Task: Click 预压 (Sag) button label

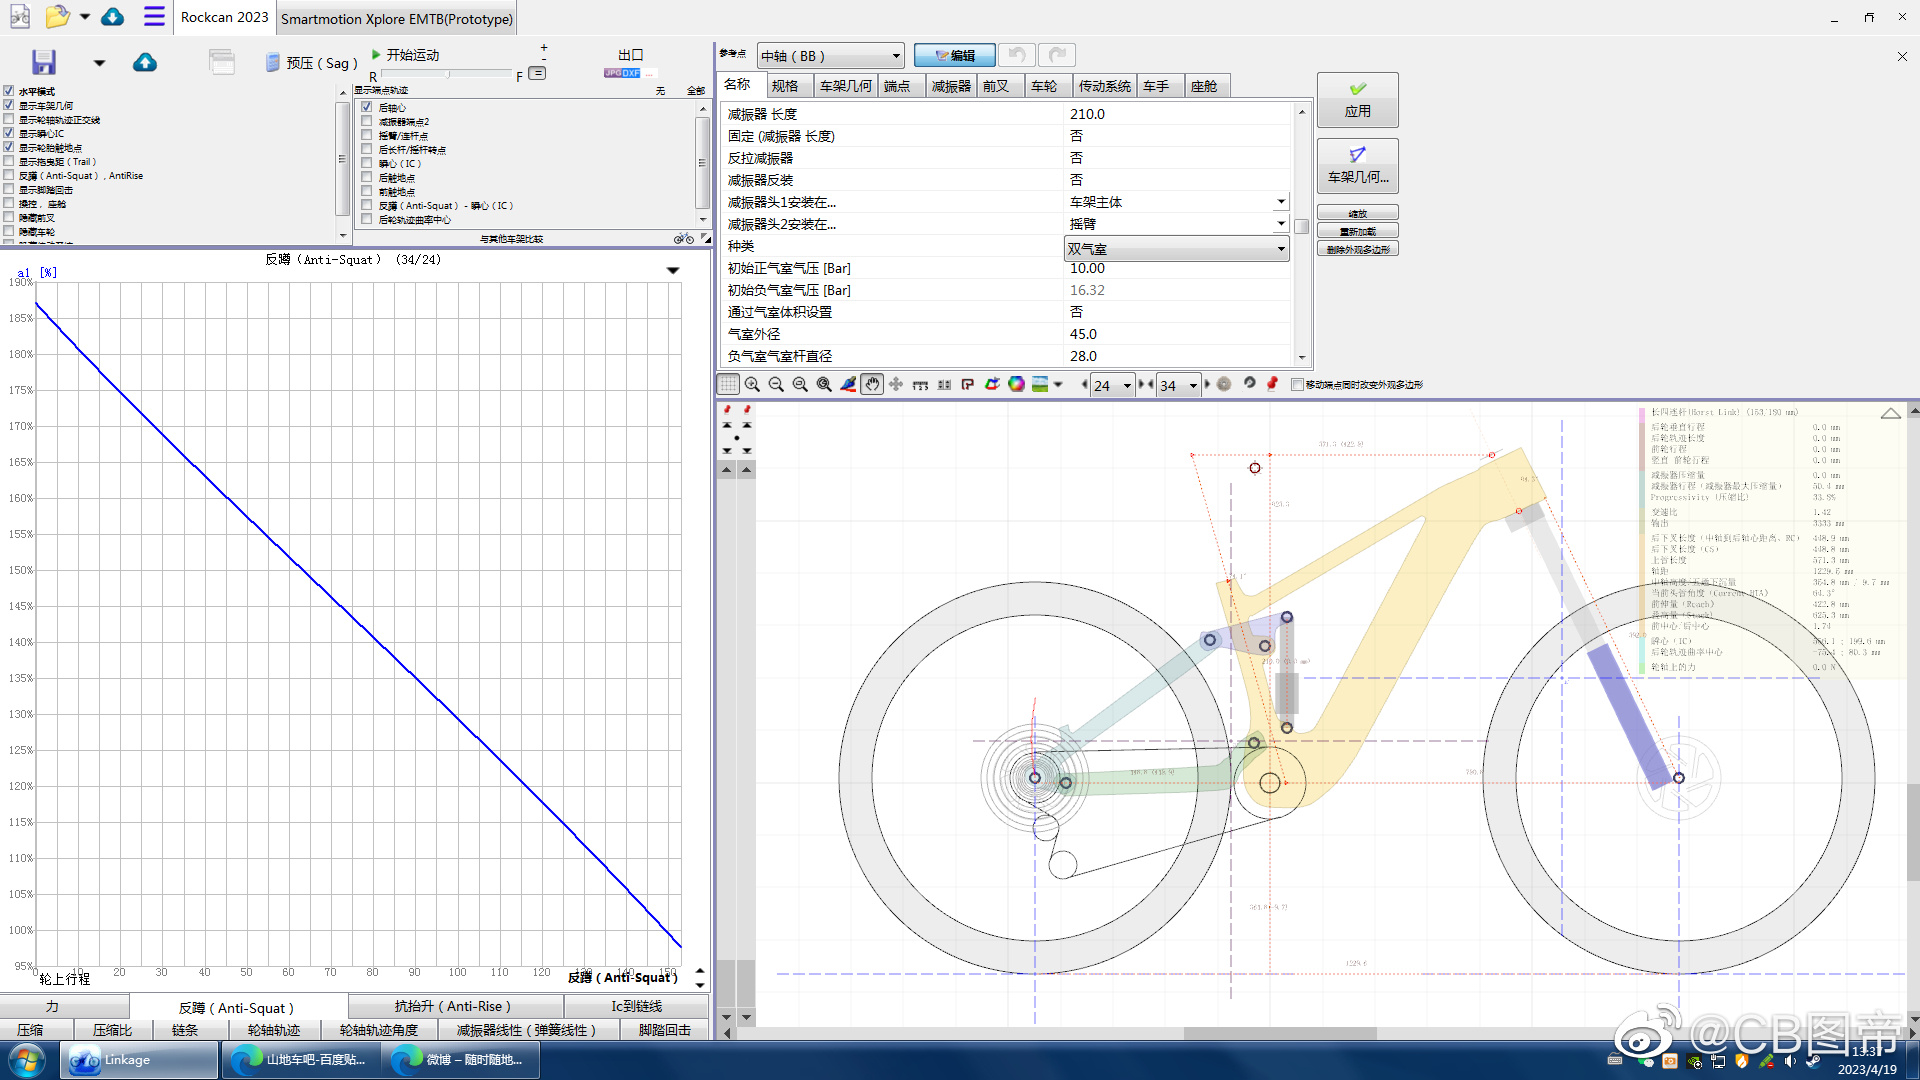Action: (x=321, y=63)
